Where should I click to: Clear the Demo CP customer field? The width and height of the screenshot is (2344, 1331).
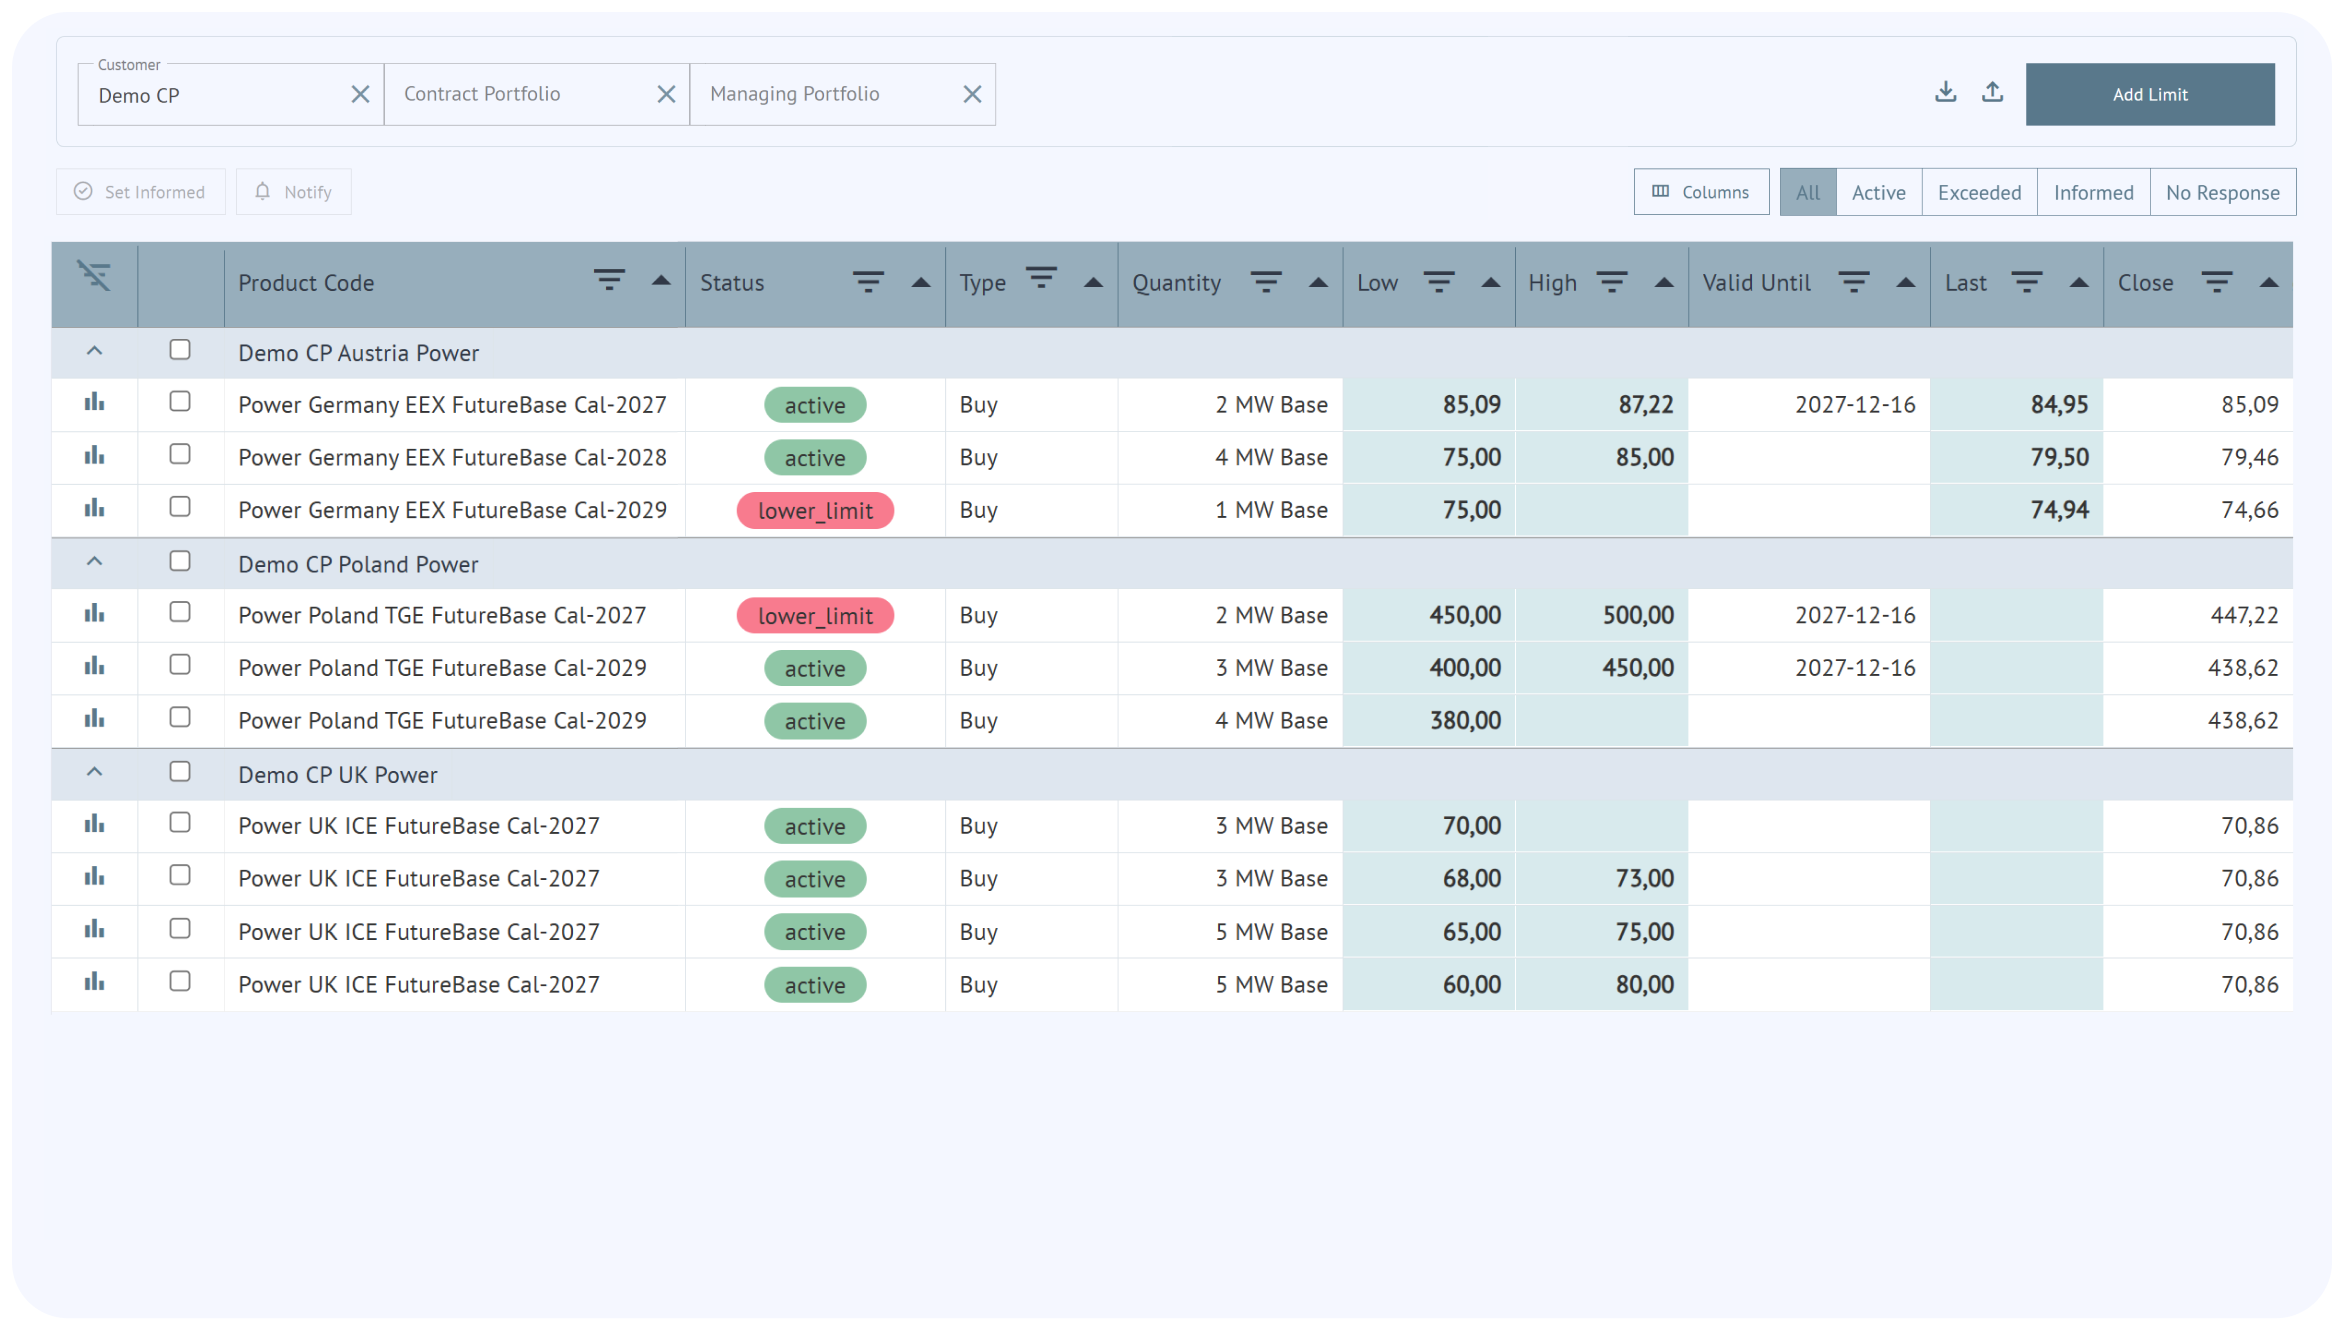(360, 94)
